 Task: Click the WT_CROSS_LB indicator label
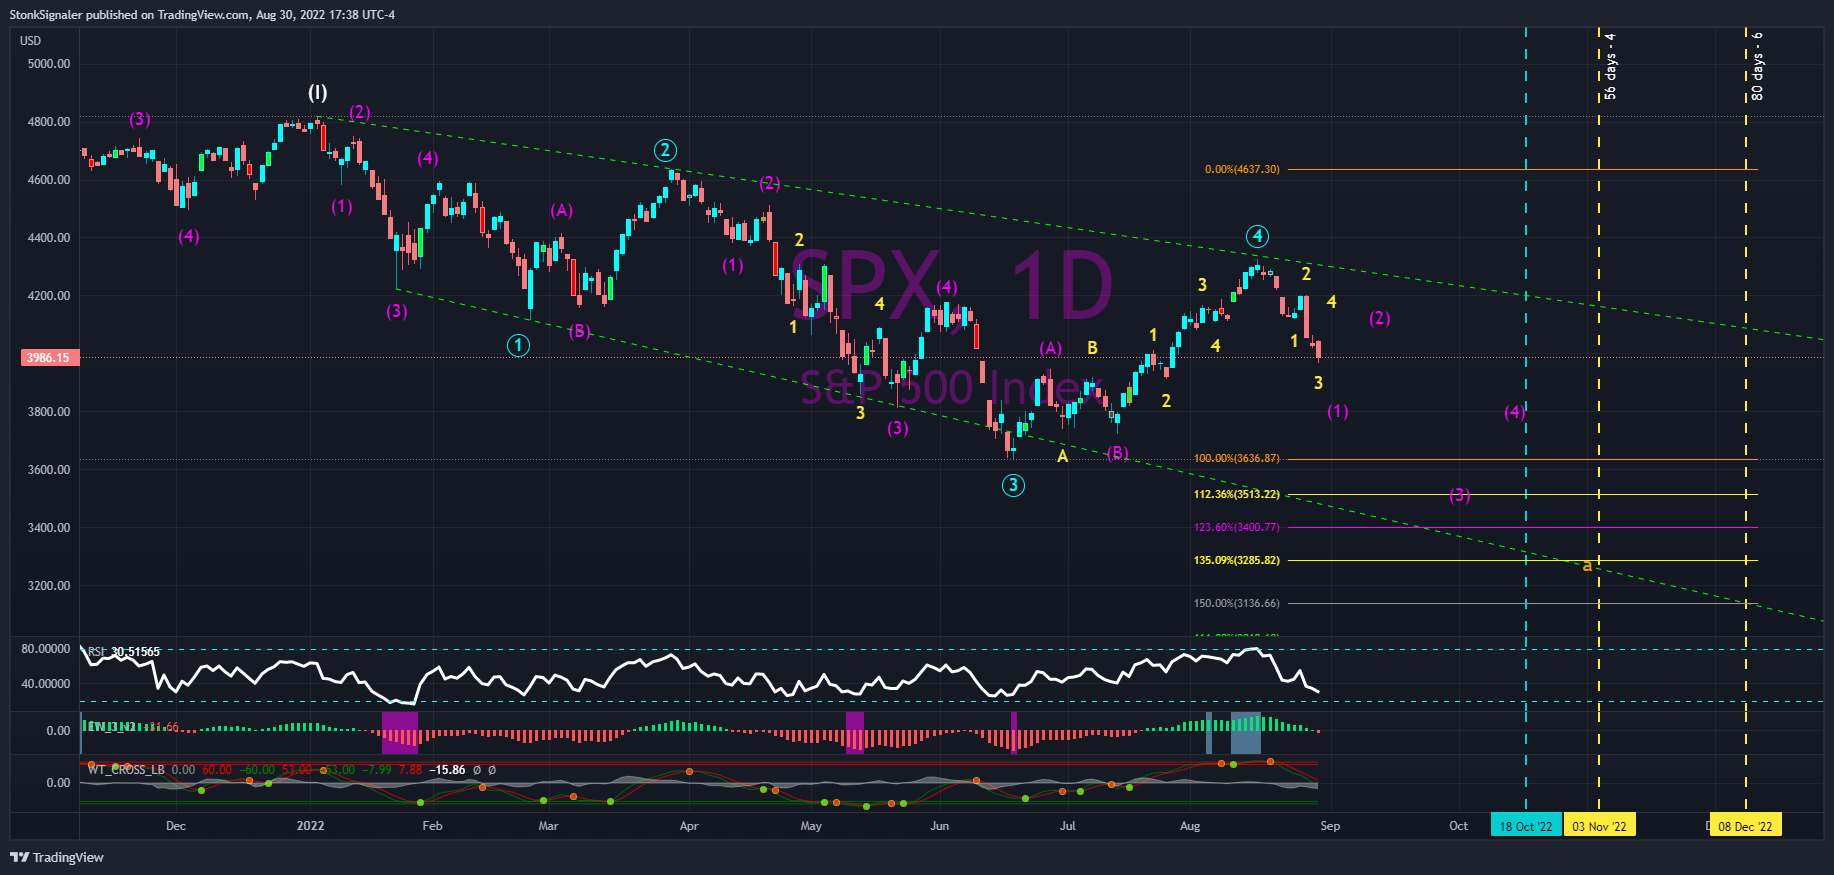click(126, 770)
